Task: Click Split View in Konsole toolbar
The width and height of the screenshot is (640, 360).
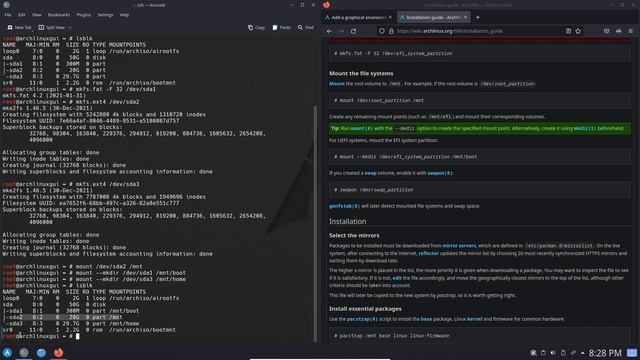Action: click(x=52, y=27)
